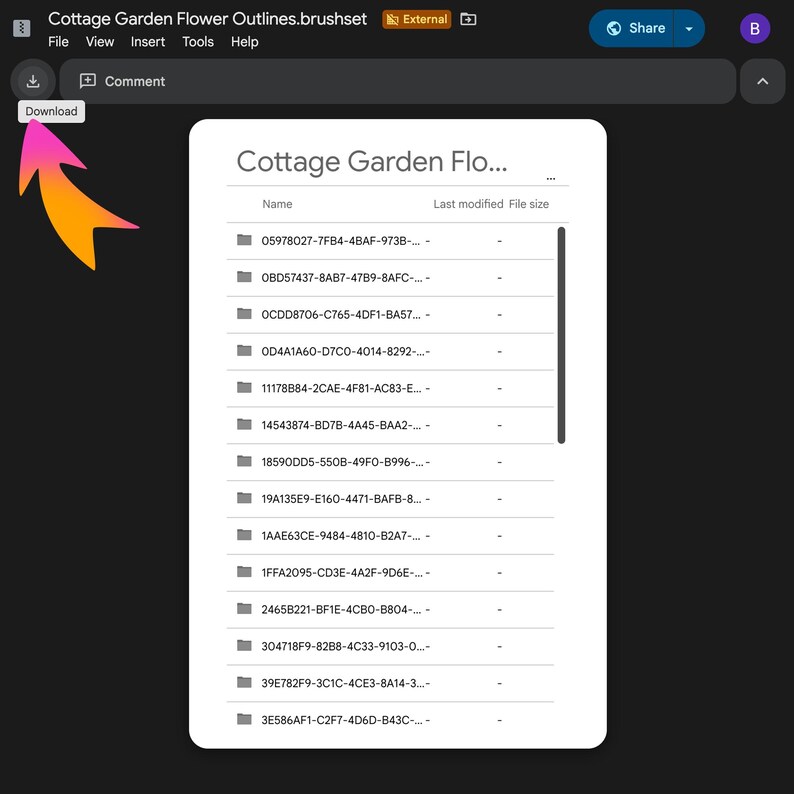
Task: Open the purple B account avatar
Action: point(755,28)
